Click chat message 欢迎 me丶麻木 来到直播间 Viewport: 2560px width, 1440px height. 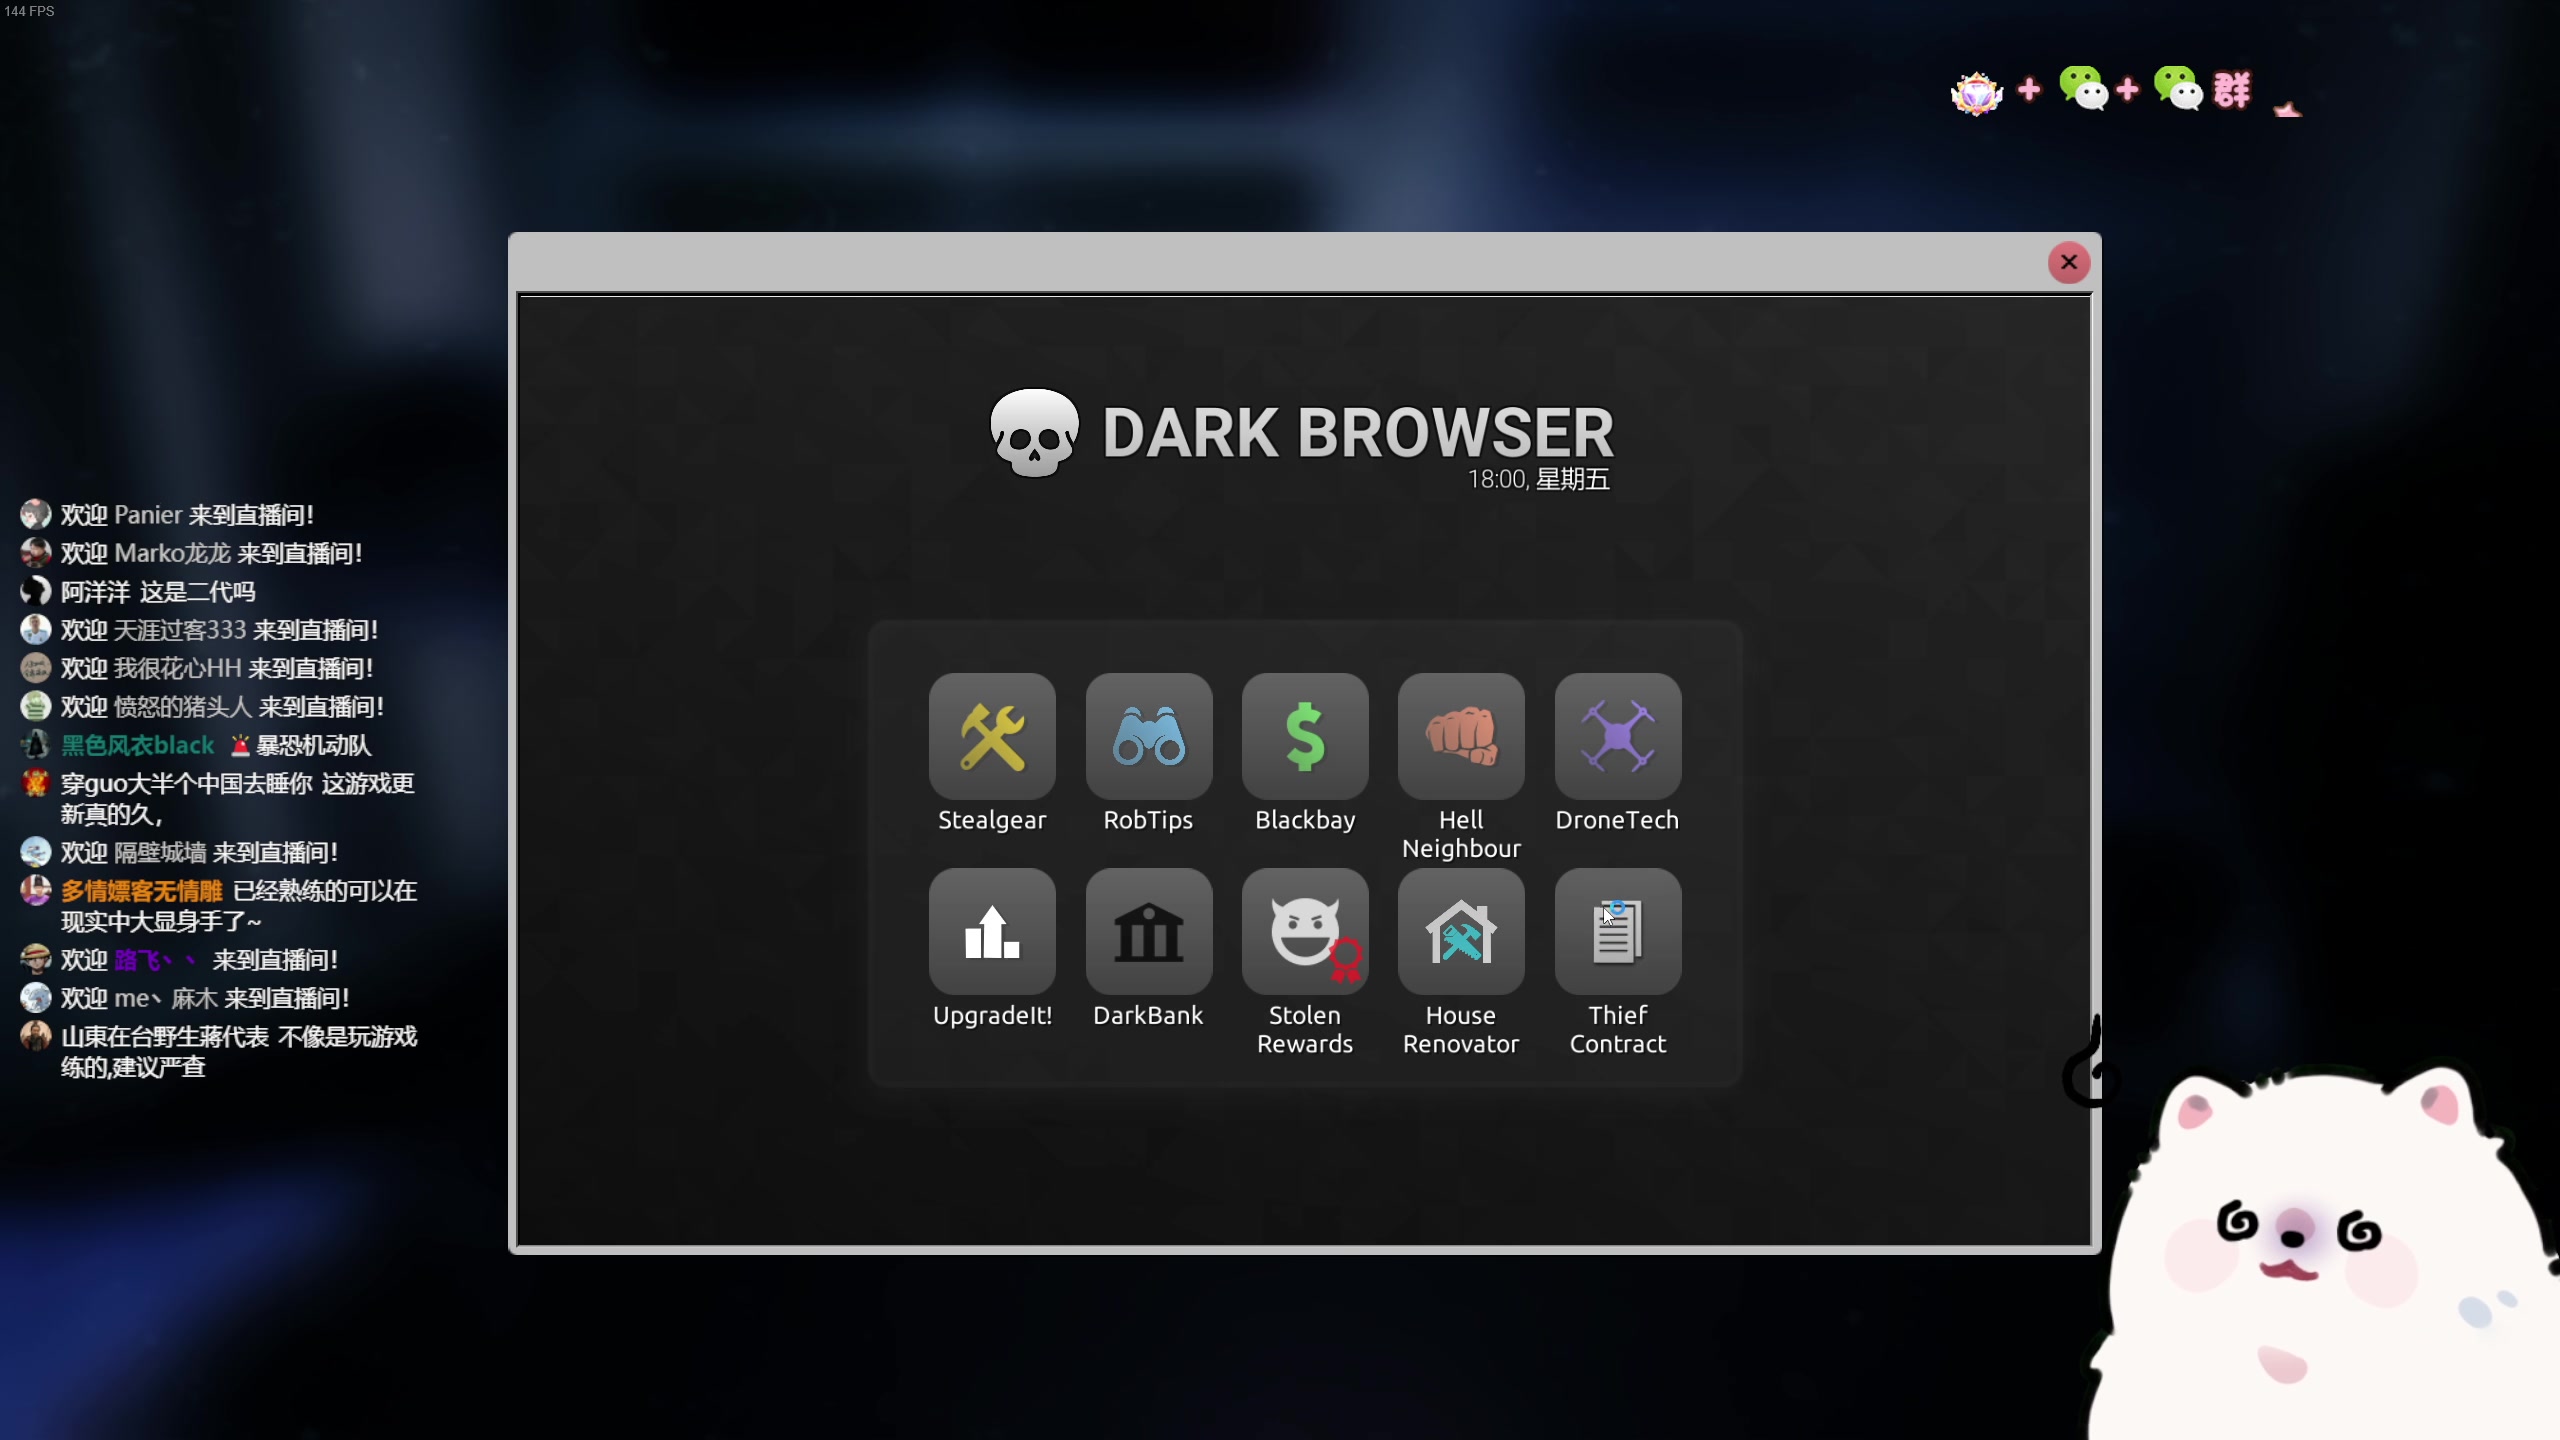tap(205, 998)
